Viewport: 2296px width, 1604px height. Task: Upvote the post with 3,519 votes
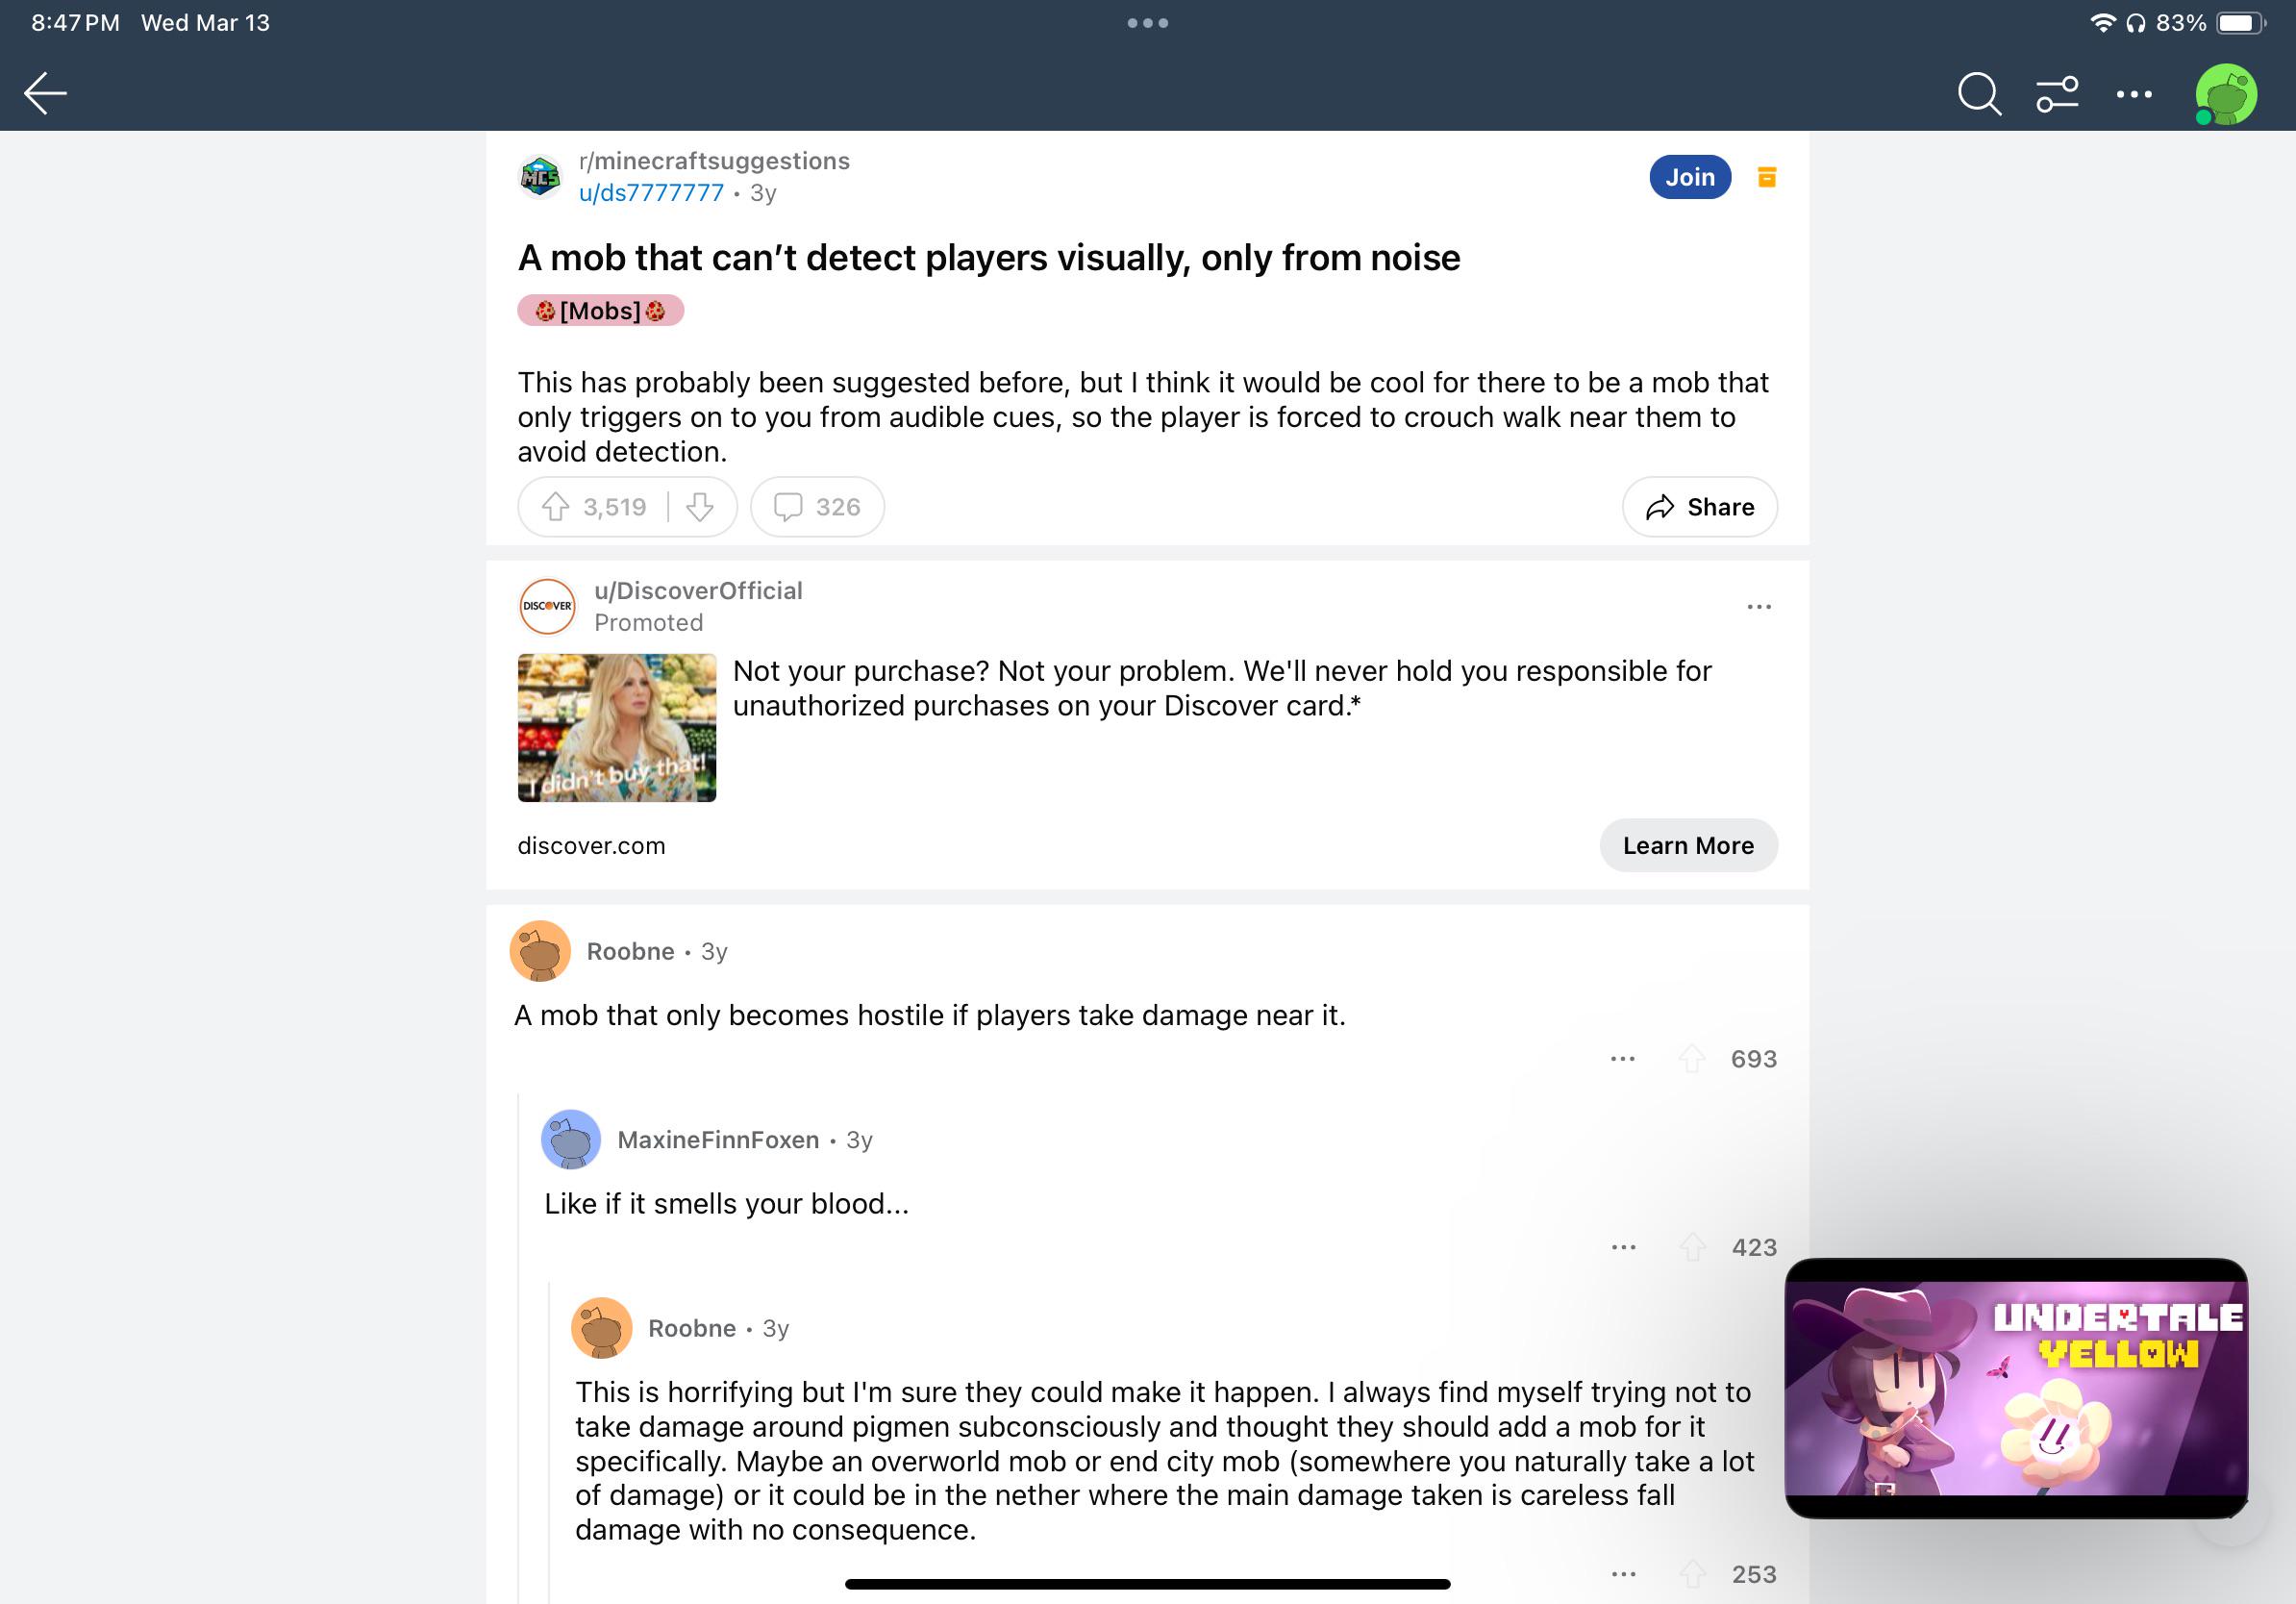pyautogui.click(x=556, y=507)
